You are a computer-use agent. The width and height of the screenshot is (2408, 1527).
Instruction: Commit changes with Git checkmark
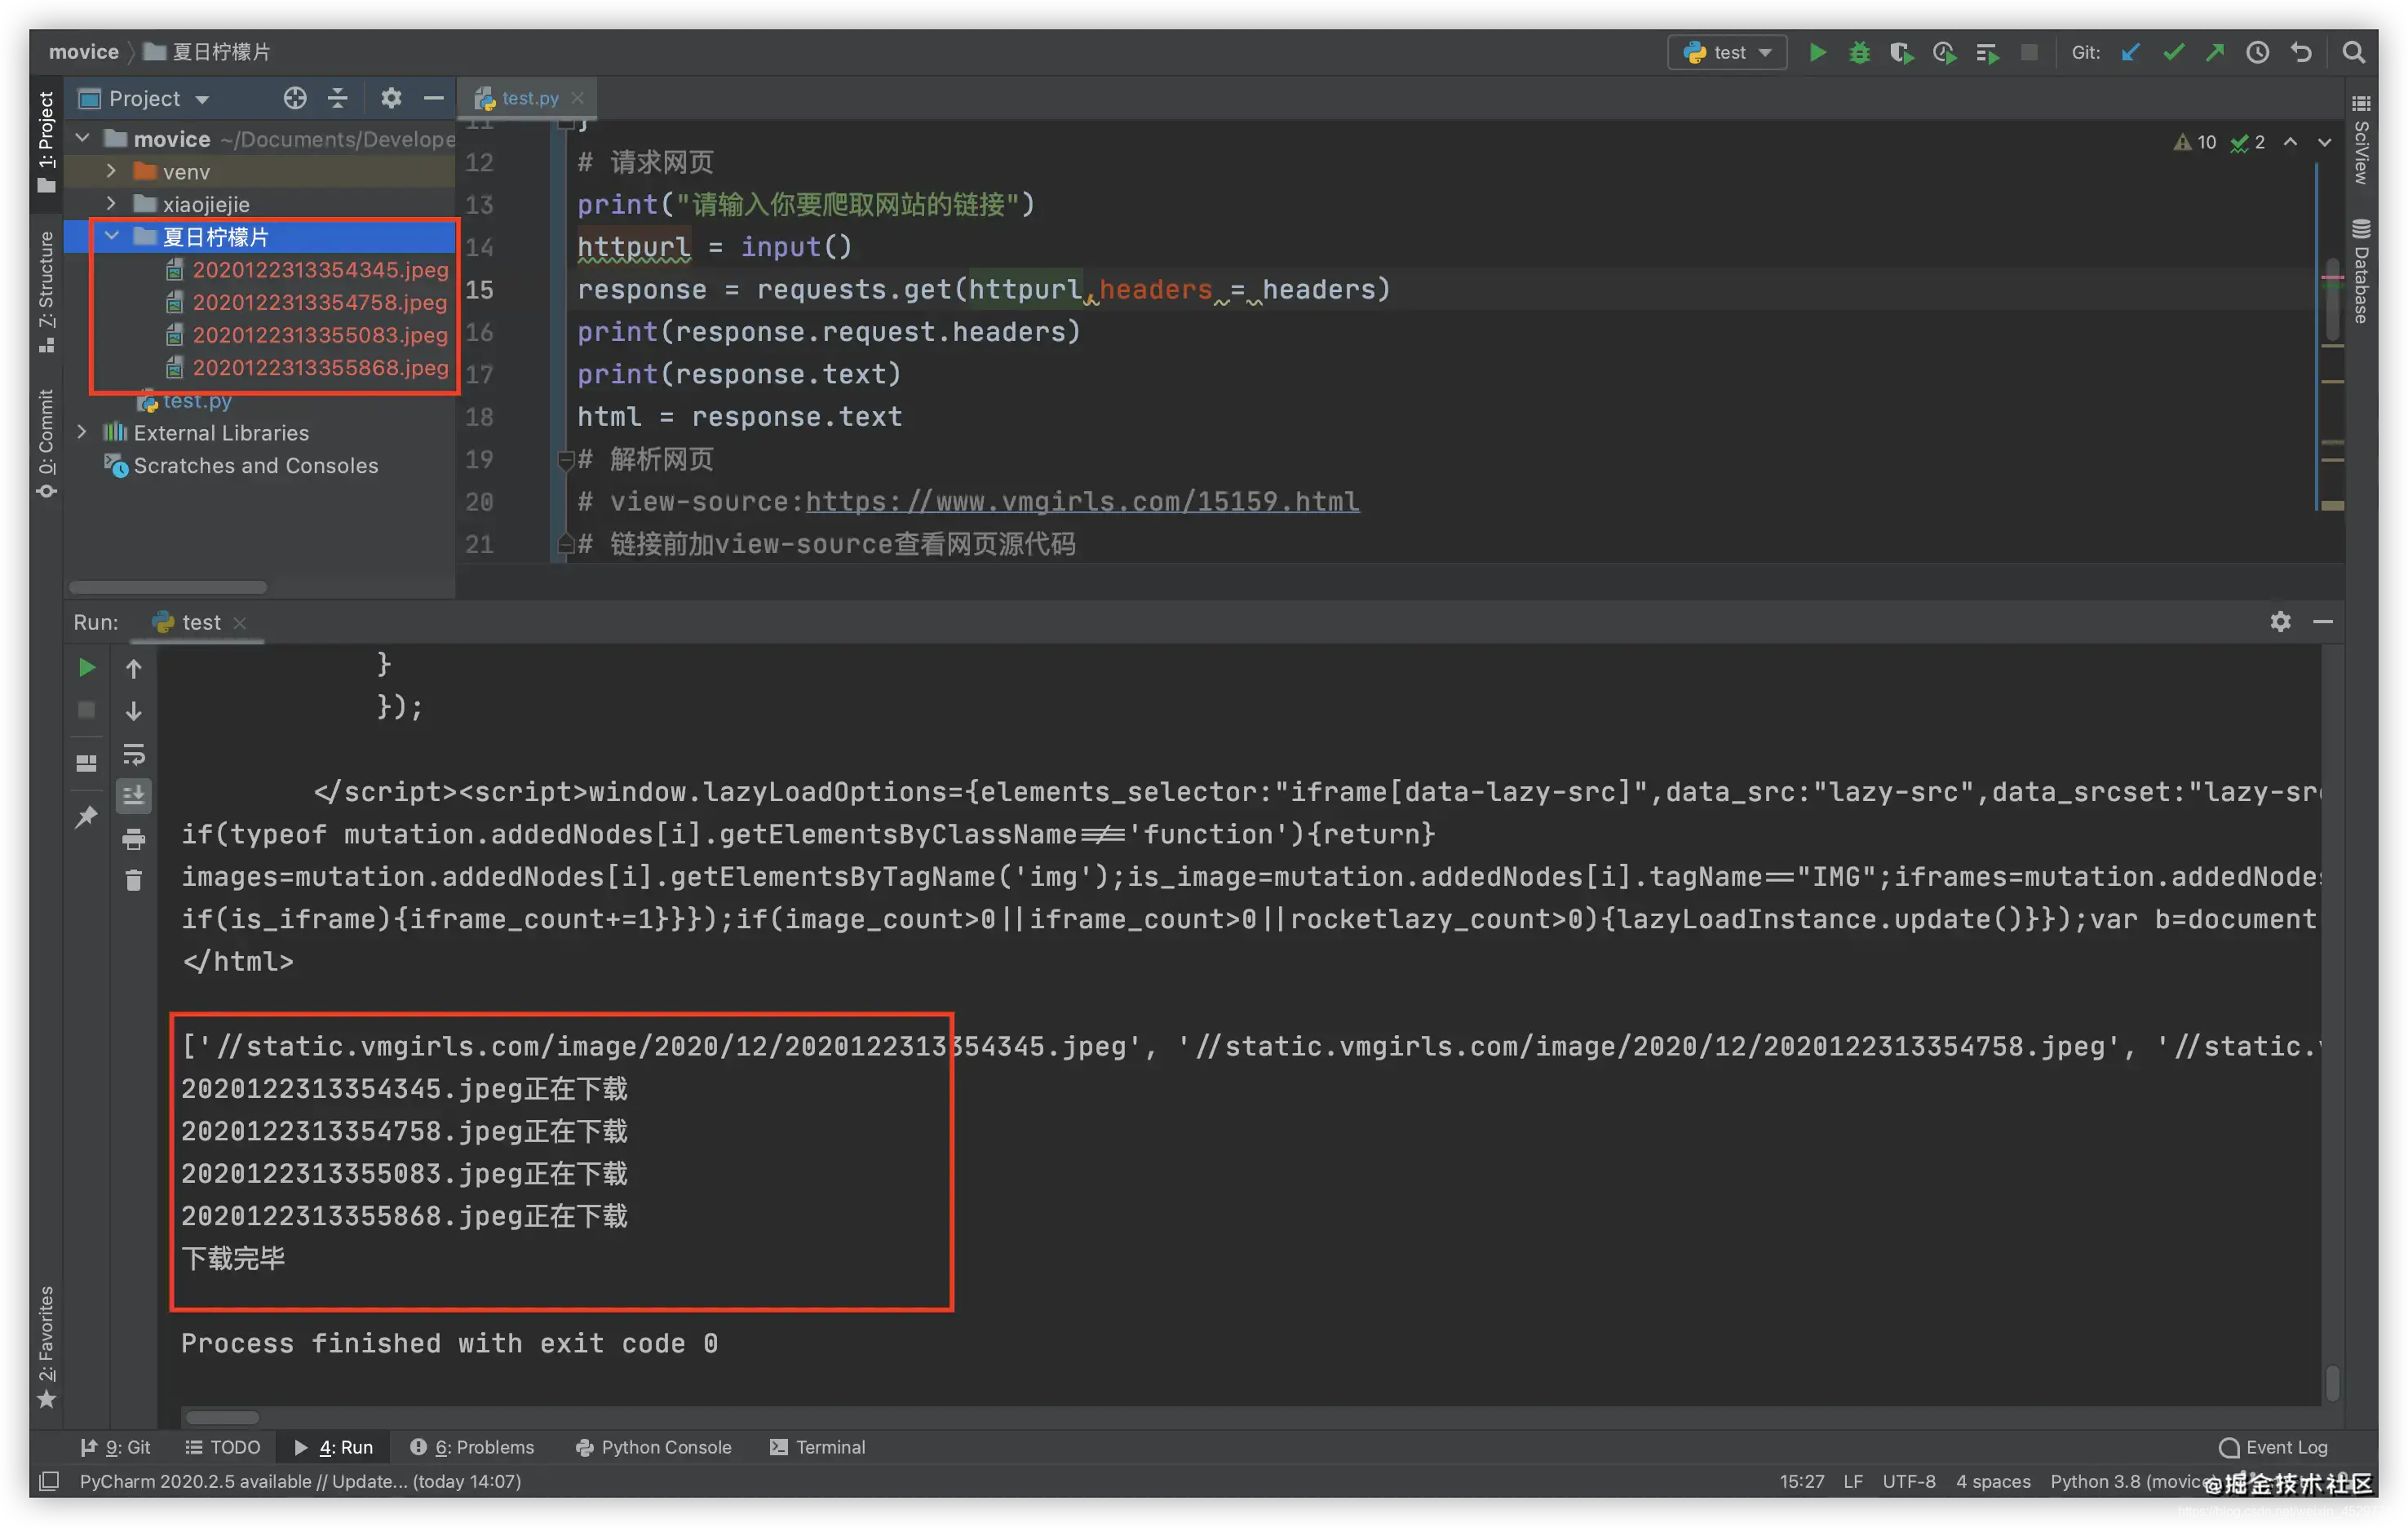click(x=2173, y=52)
